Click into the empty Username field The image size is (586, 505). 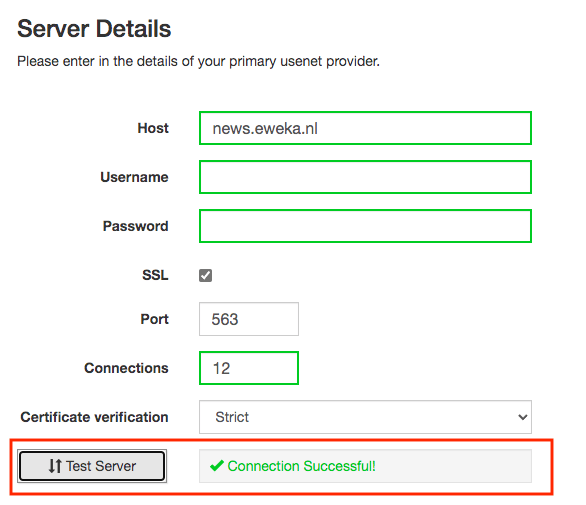pyautogui.click(x=365, y=177)
